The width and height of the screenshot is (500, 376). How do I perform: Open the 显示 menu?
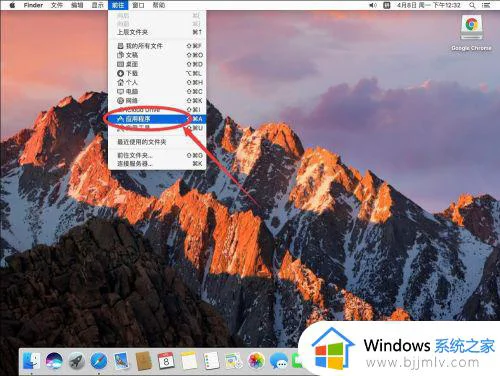click(x=98, y=5)
